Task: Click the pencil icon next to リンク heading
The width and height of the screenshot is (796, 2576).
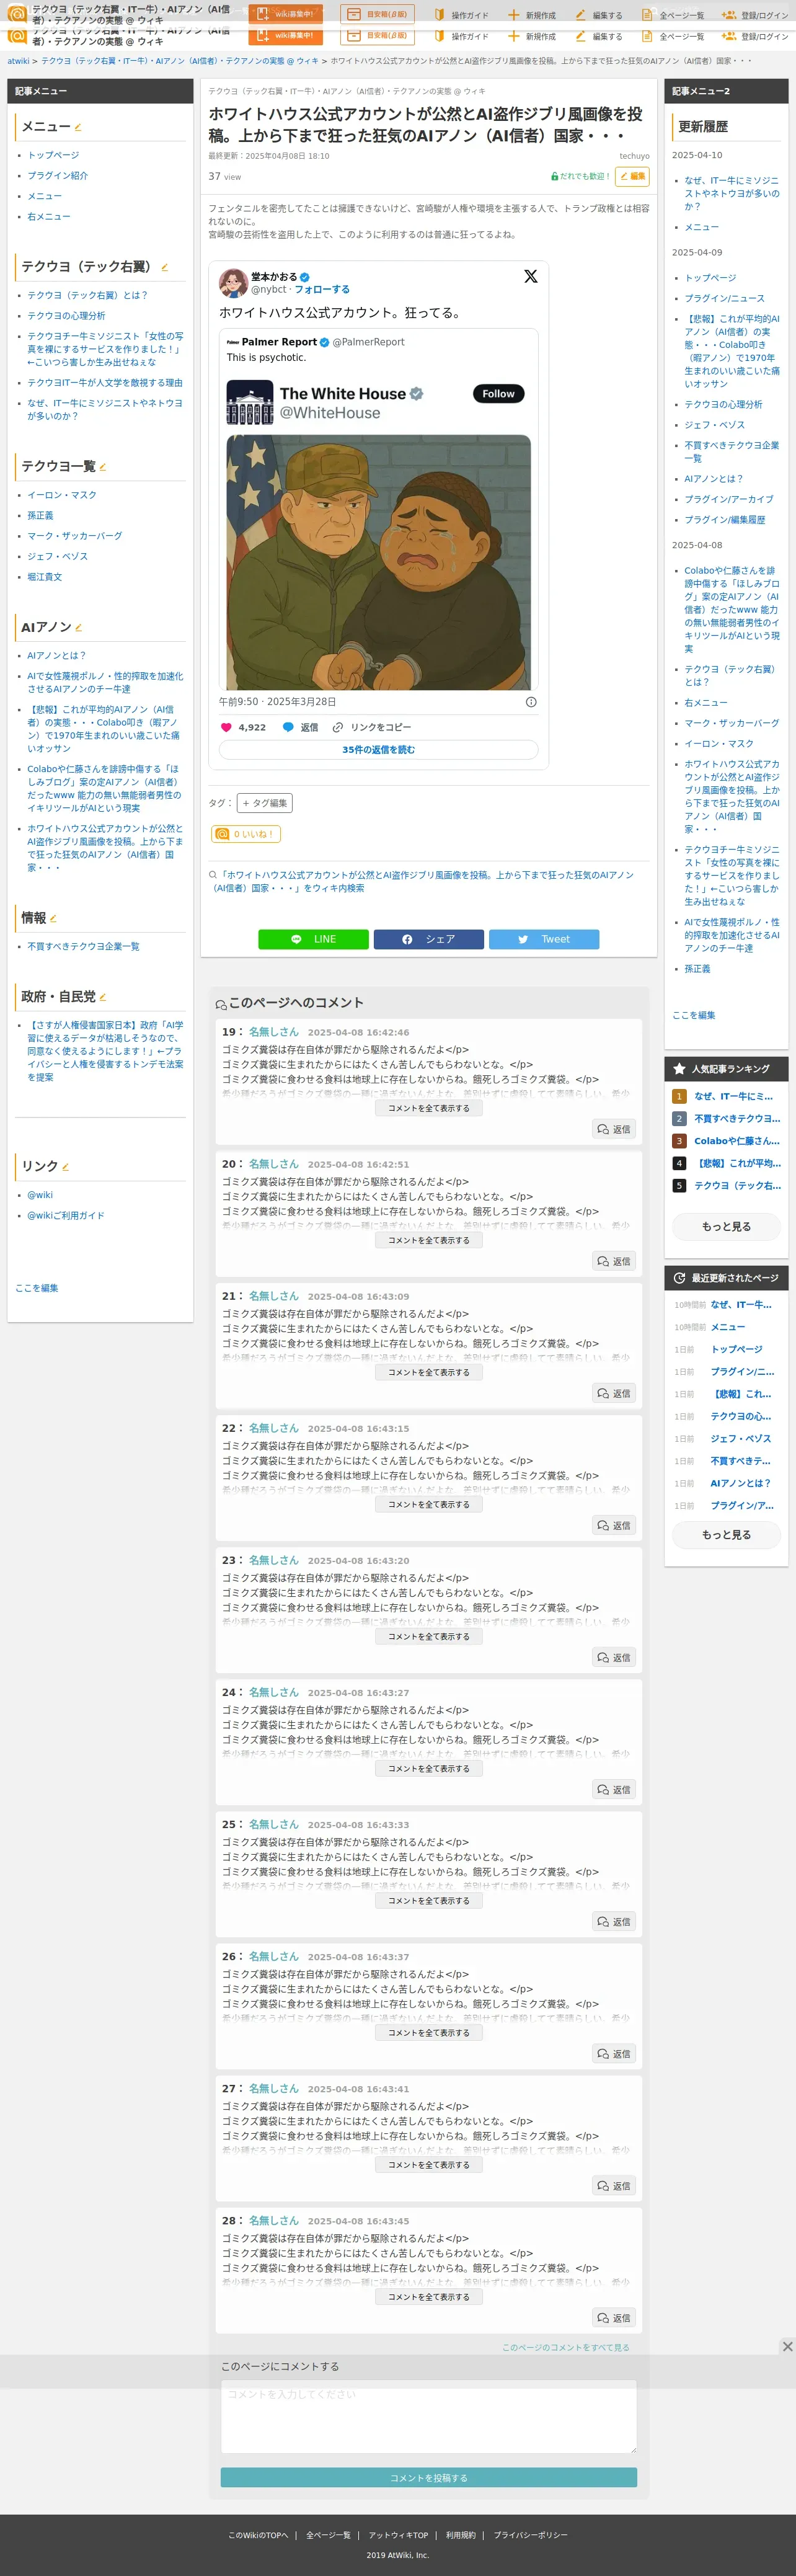Action: point(65,1167)
